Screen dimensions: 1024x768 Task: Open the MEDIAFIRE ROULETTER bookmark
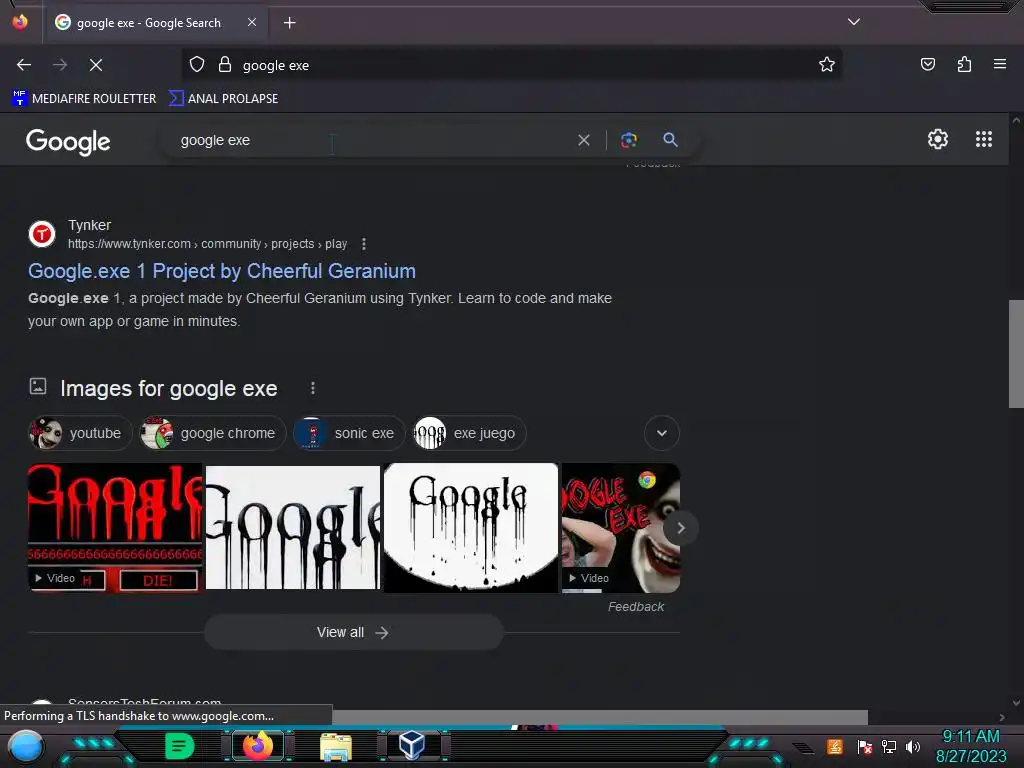(x=84, y=99)
